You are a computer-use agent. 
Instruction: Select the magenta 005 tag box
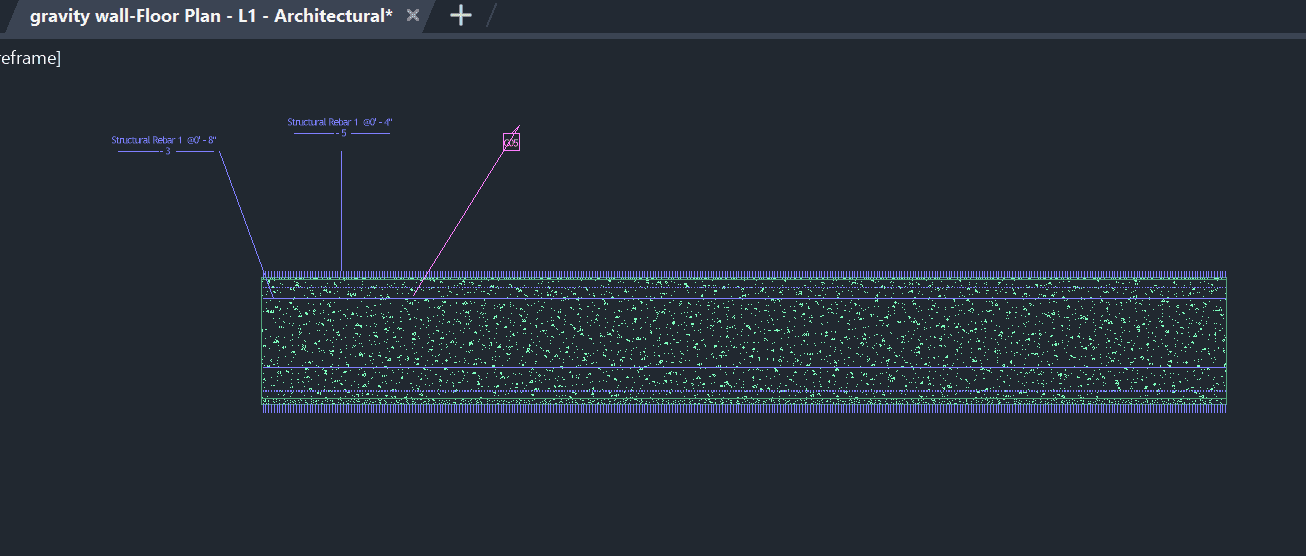(x=511, y=143)
